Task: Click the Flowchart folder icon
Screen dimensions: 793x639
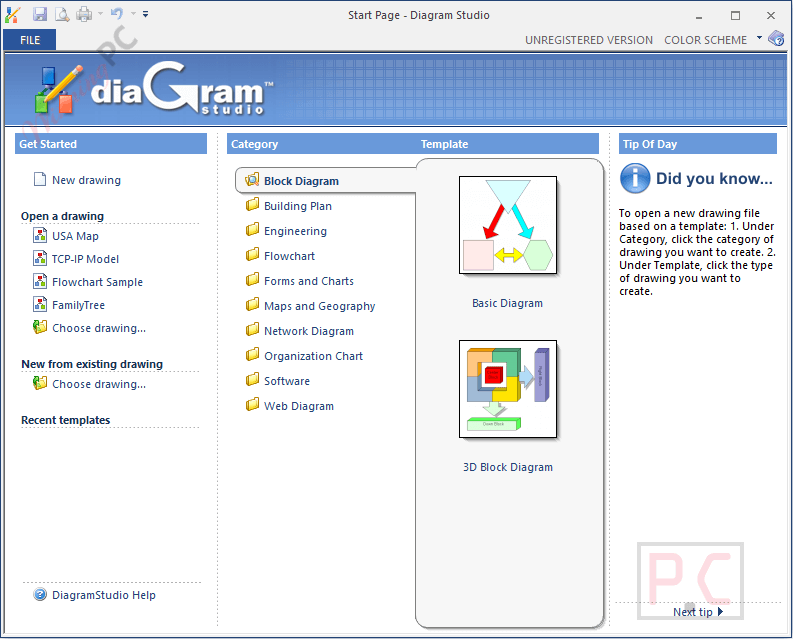Action: 252,254
